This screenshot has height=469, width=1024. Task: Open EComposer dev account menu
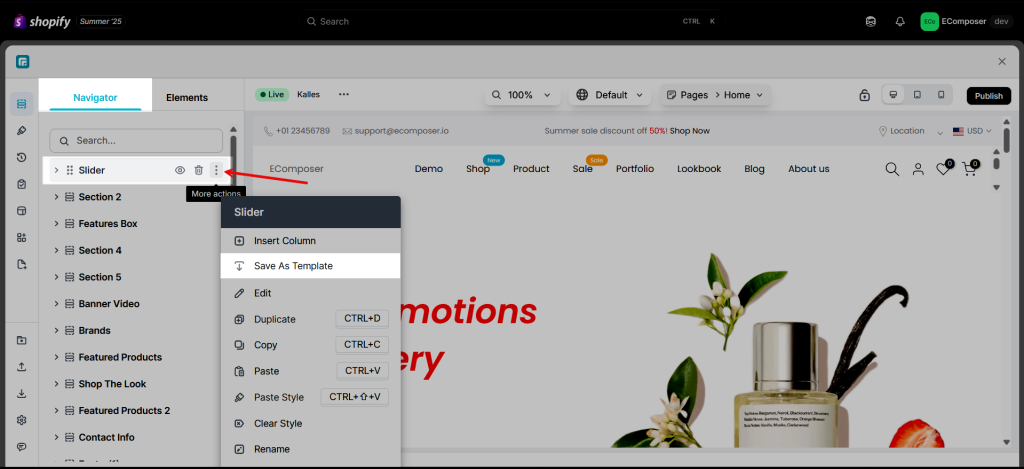[x=965, y=22]
